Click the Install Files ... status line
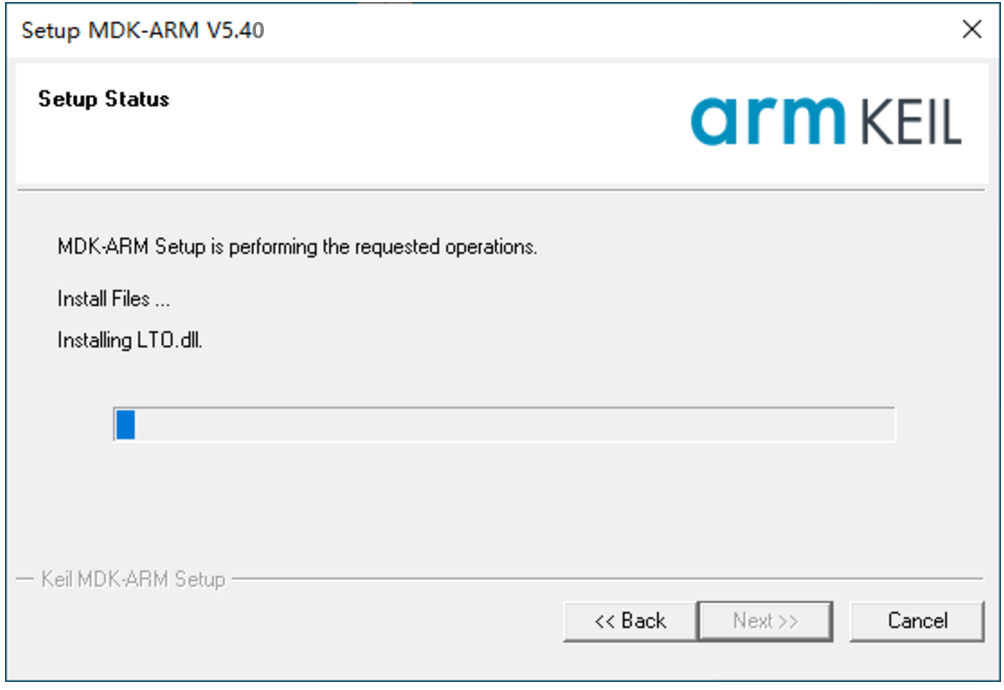This screenshot has height=690, width=1004. 113,299
